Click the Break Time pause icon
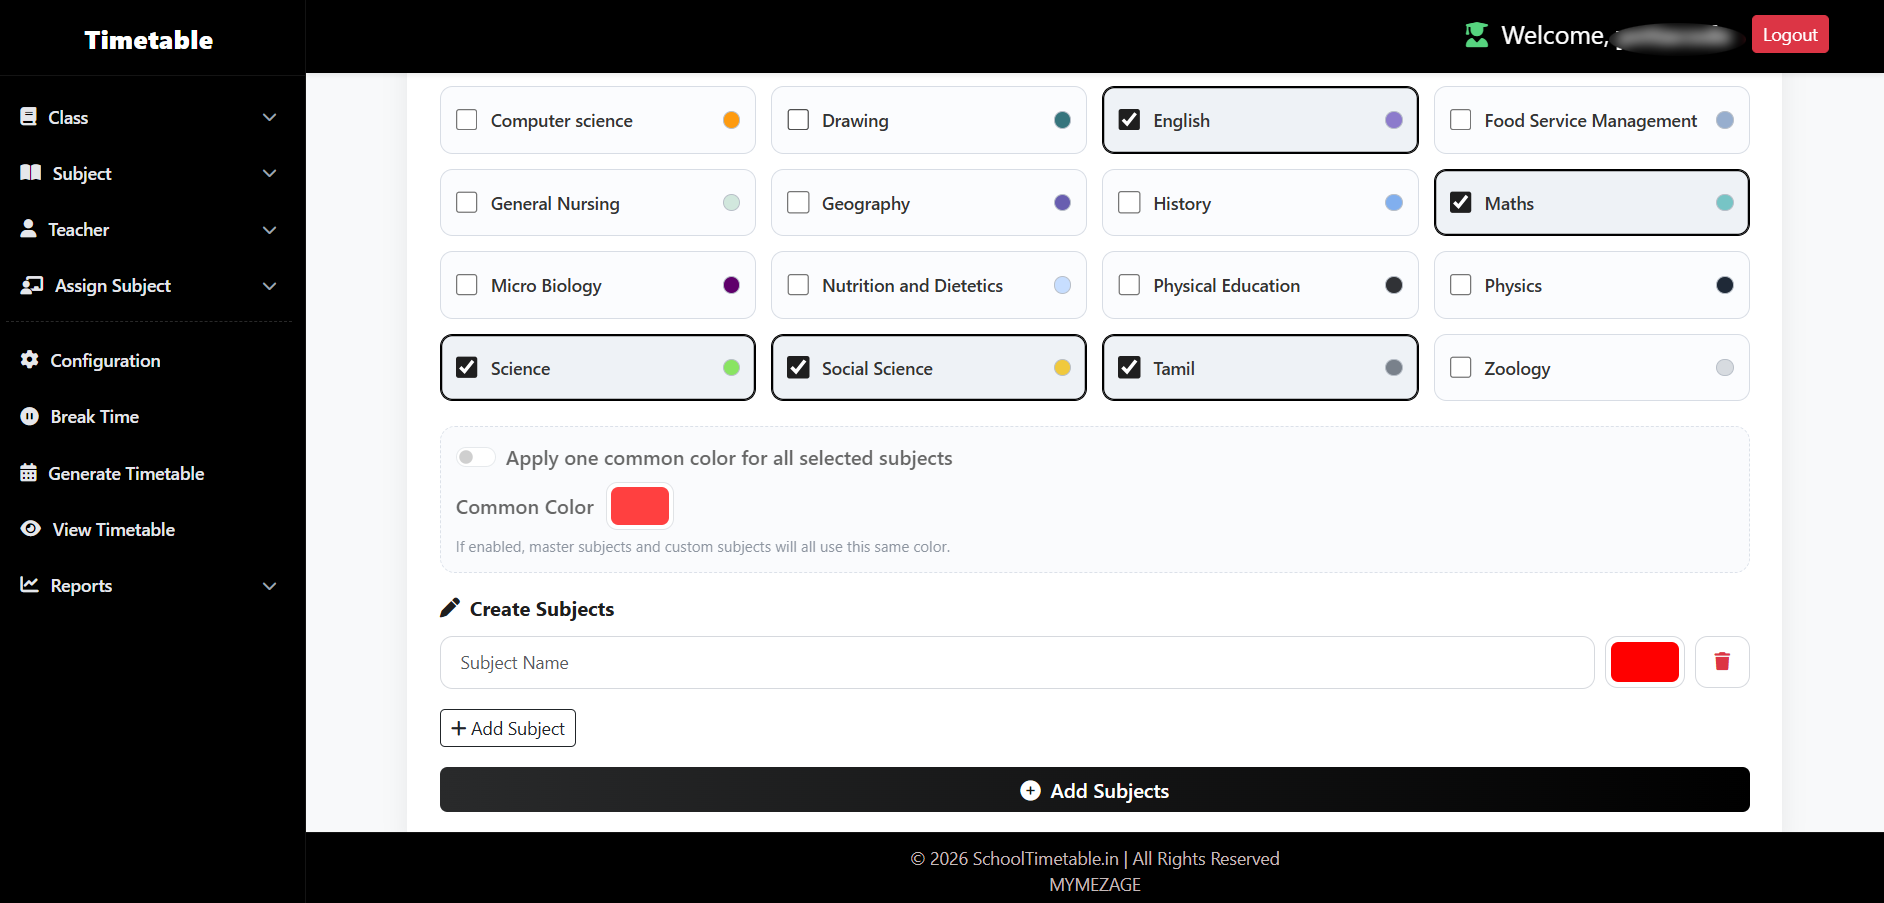Screen dimensions: 1884x903 coord(30,417)
